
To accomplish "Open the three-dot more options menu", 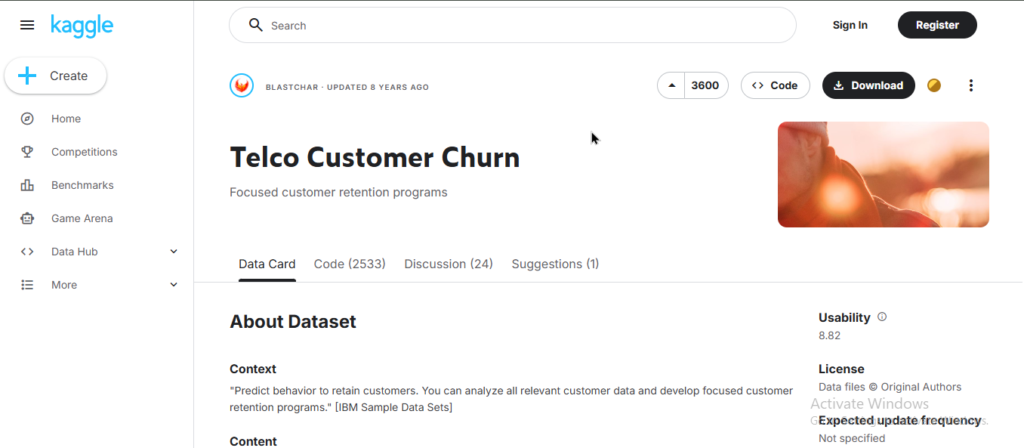I will (970, 86).
